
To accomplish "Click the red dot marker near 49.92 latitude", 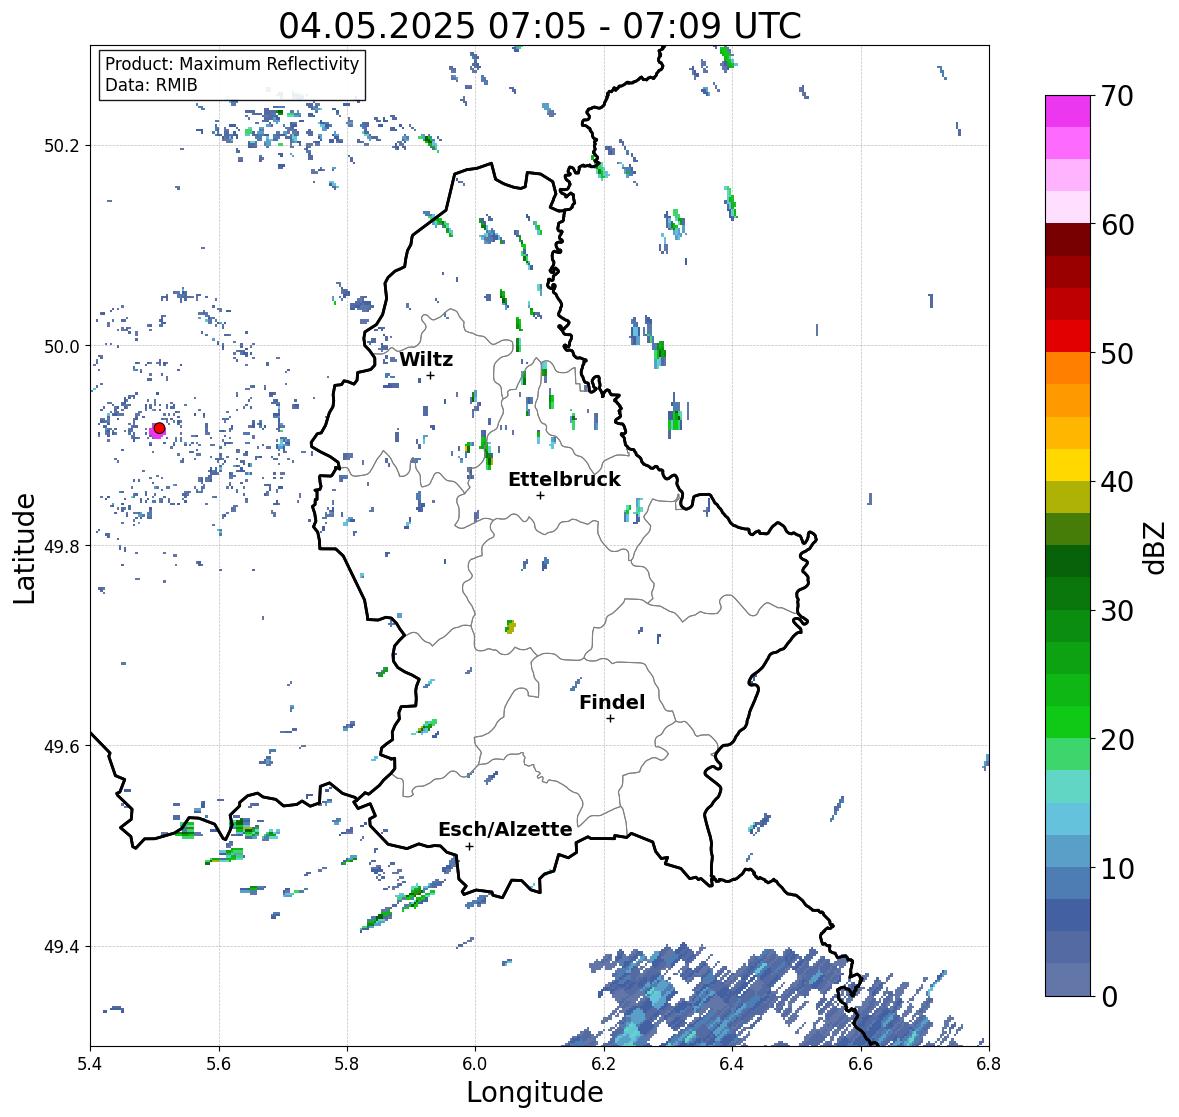I will click(x=159, y=428).
